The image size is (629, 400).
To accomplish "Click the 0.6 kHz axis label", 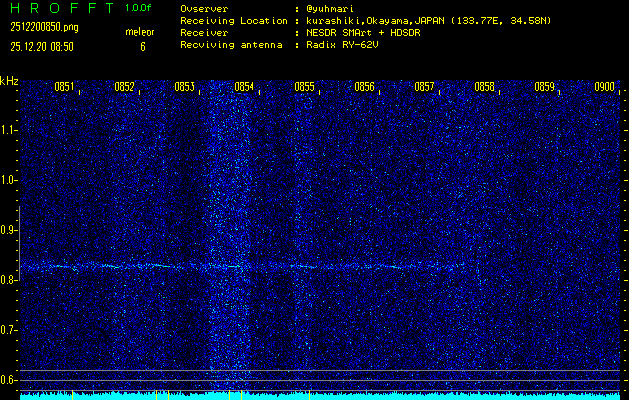I will pyautogui.click(x=9, y=380).
